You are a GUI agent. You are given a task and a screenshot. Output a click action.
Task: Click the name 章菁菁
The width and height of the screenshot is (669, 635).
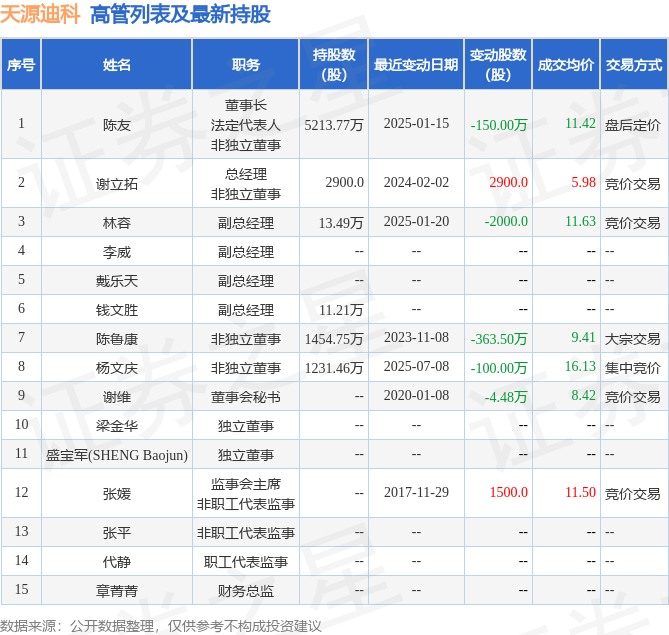coord(116,591)
